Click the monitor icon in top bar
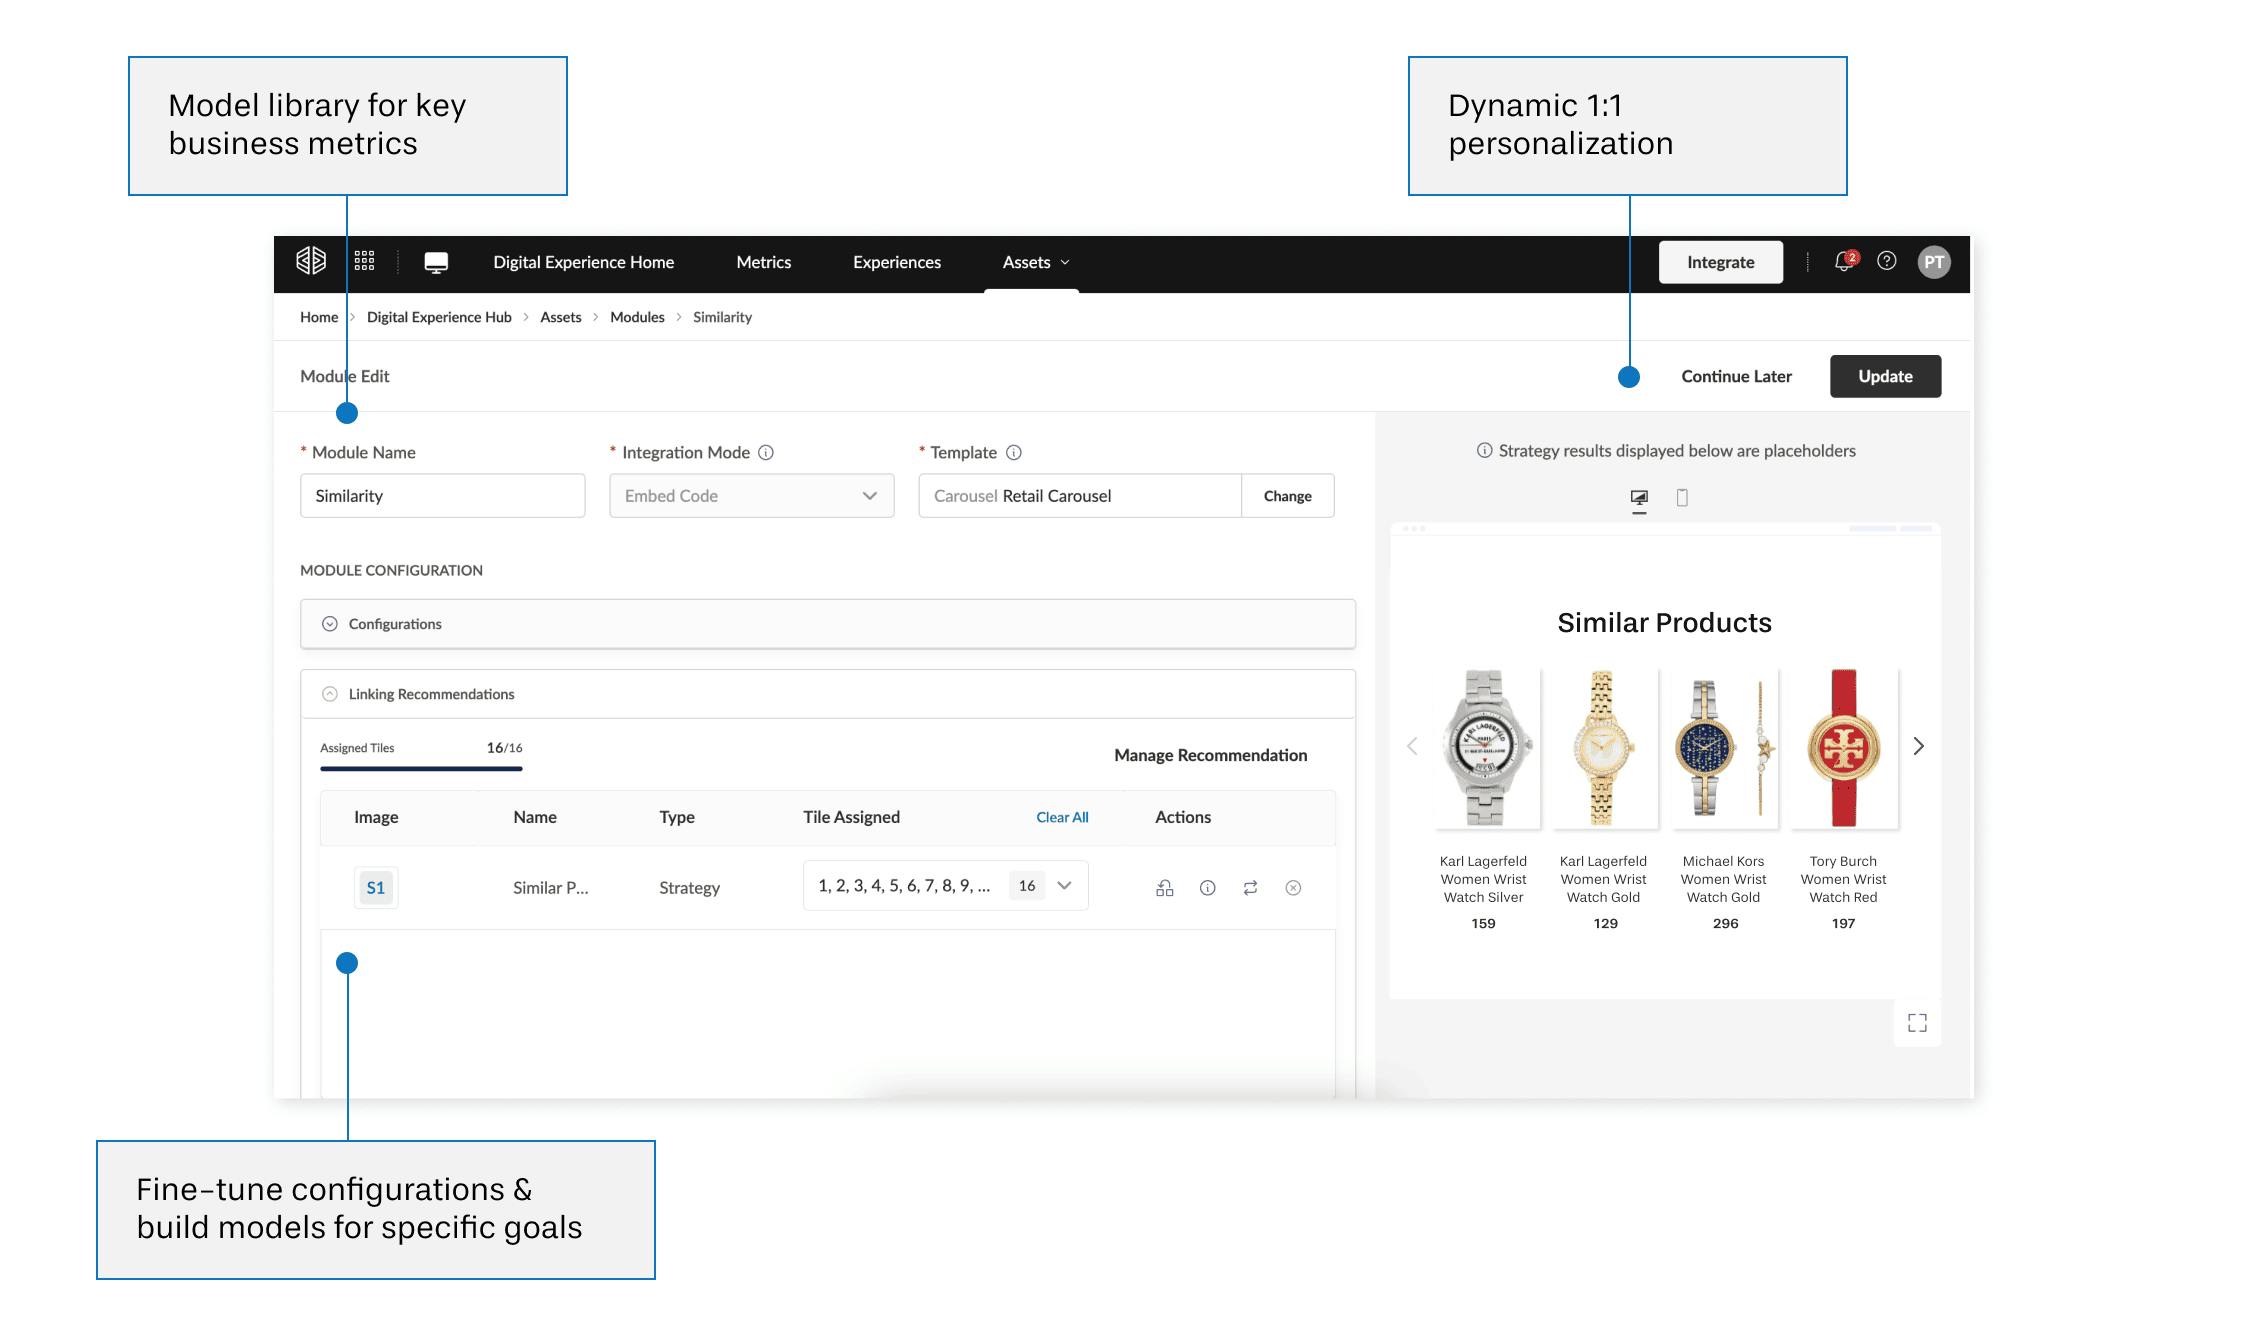This screenshot has width=2248, height=1332. click(436, 262)
